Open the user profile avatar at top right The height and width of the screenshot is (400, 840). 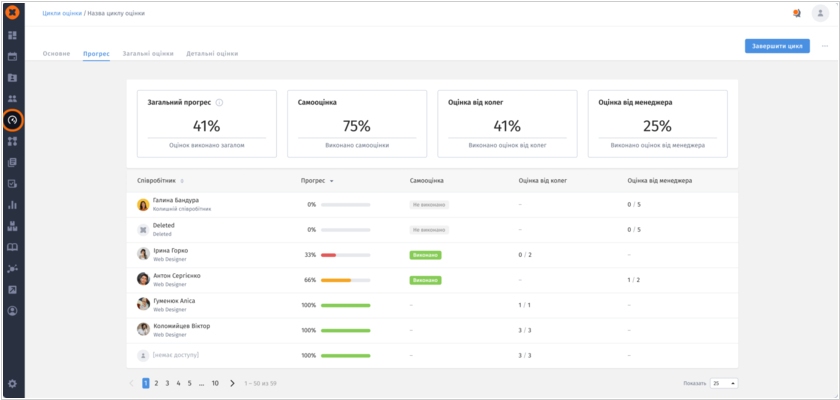819,13
